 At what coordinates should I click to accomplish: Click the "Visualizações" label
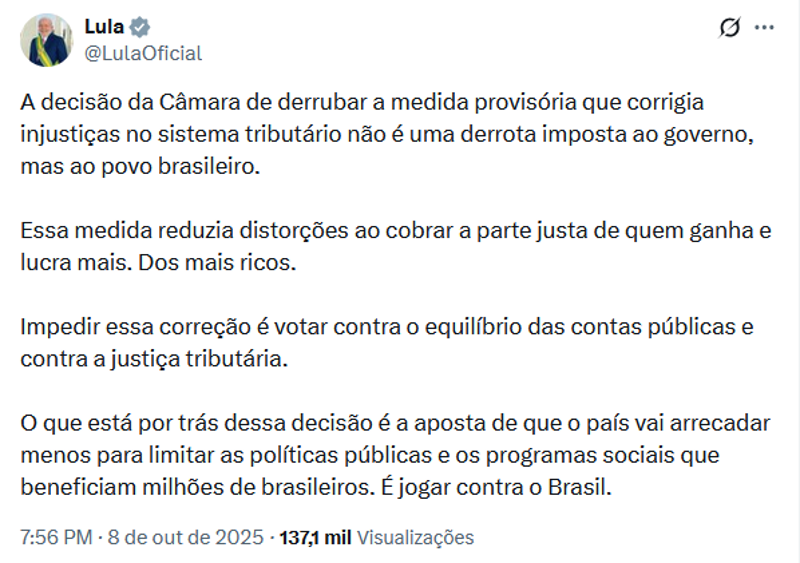pyautogui.click(x=415, y=537)
